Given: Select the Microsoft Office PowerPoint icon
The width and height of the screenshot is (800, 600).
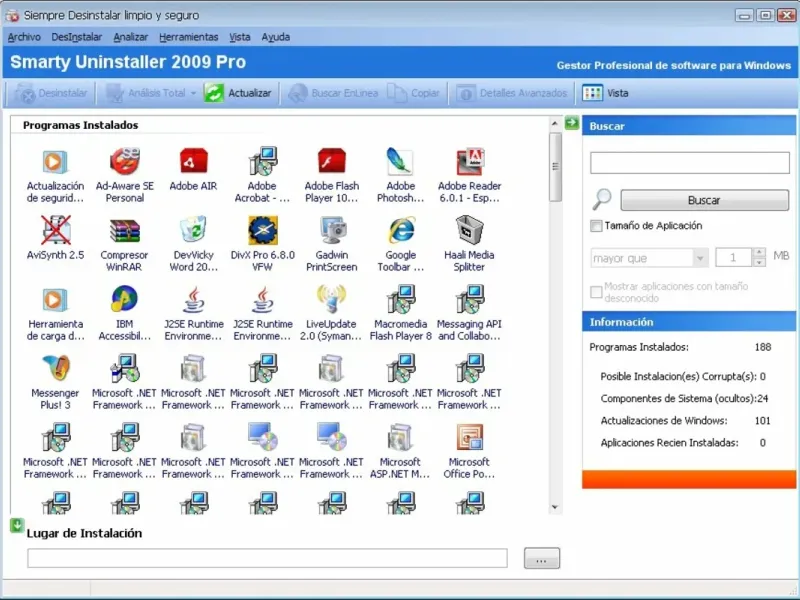Looking at the screenshot, I should coord(469,437).
